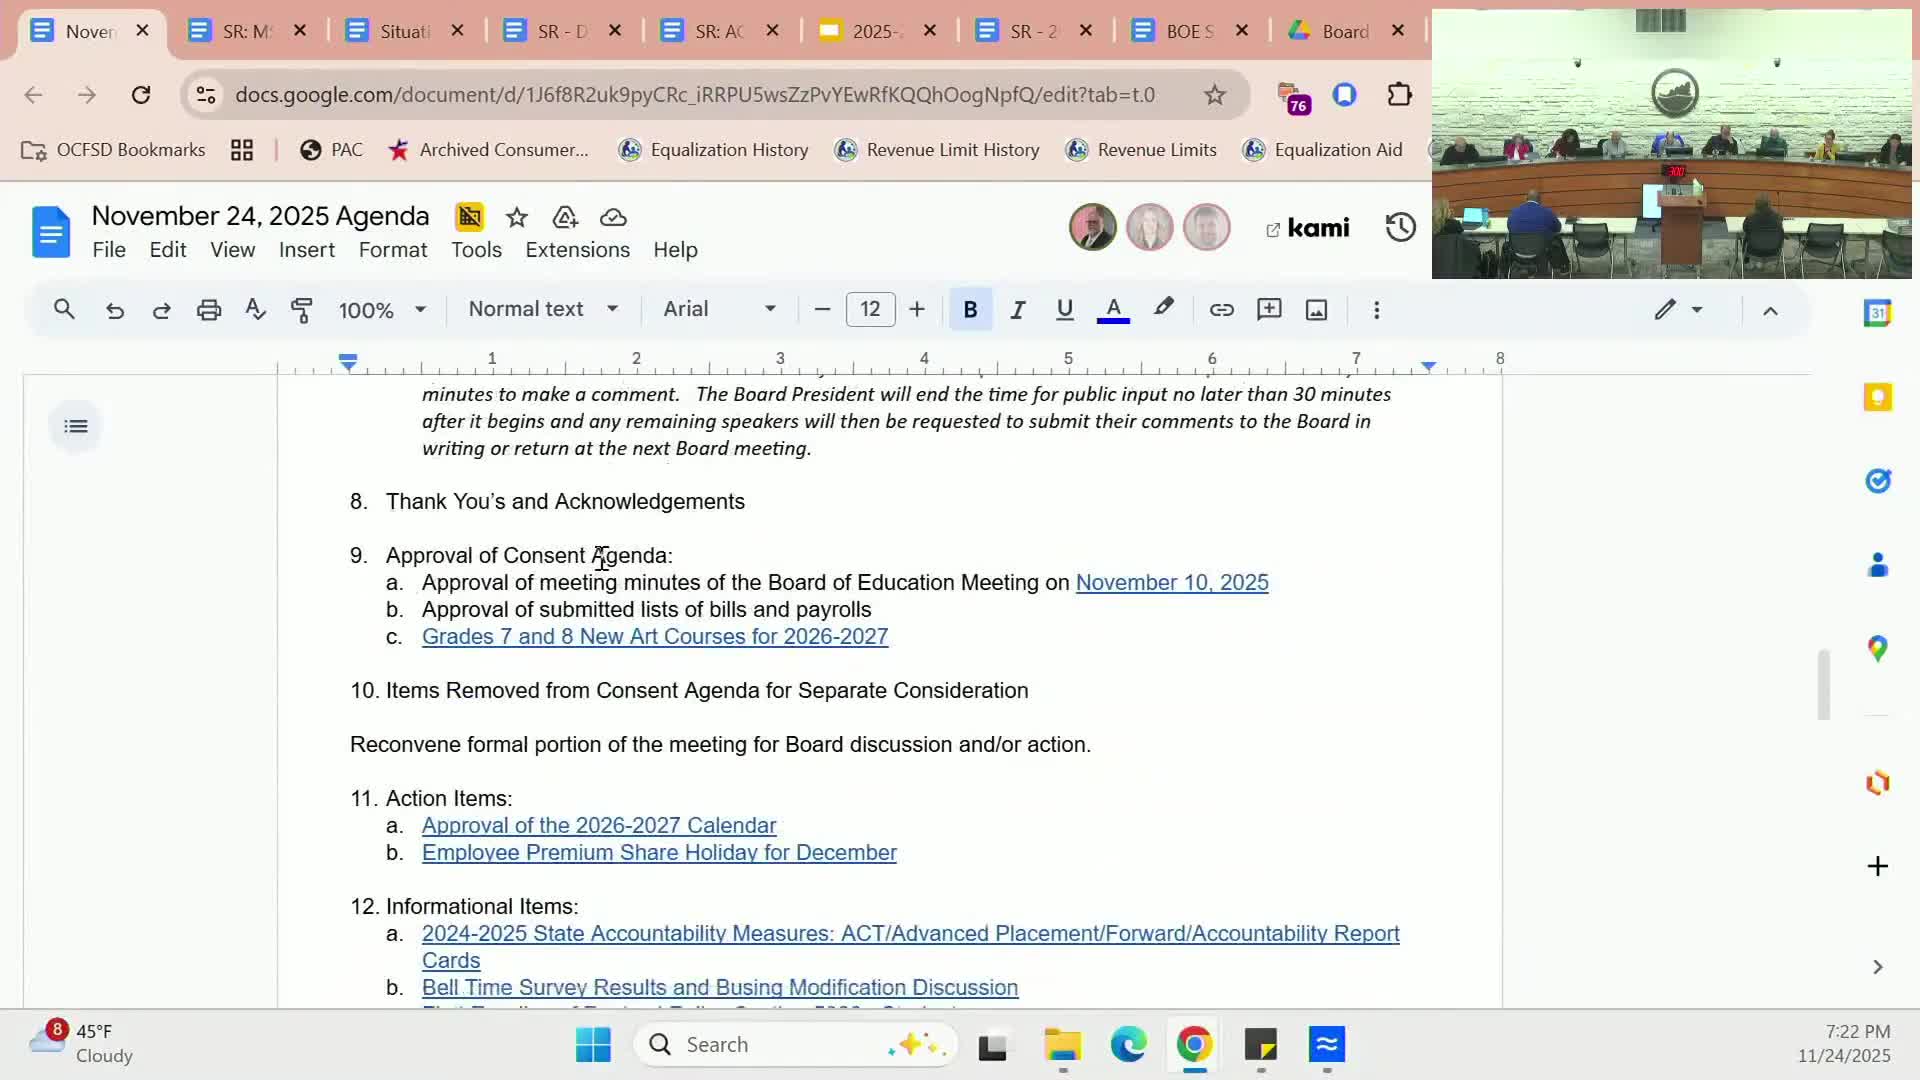The image size is (1920, 1080).
Task: Open November 10, 2025 minutes link
Action: (x=1171, y=583)
